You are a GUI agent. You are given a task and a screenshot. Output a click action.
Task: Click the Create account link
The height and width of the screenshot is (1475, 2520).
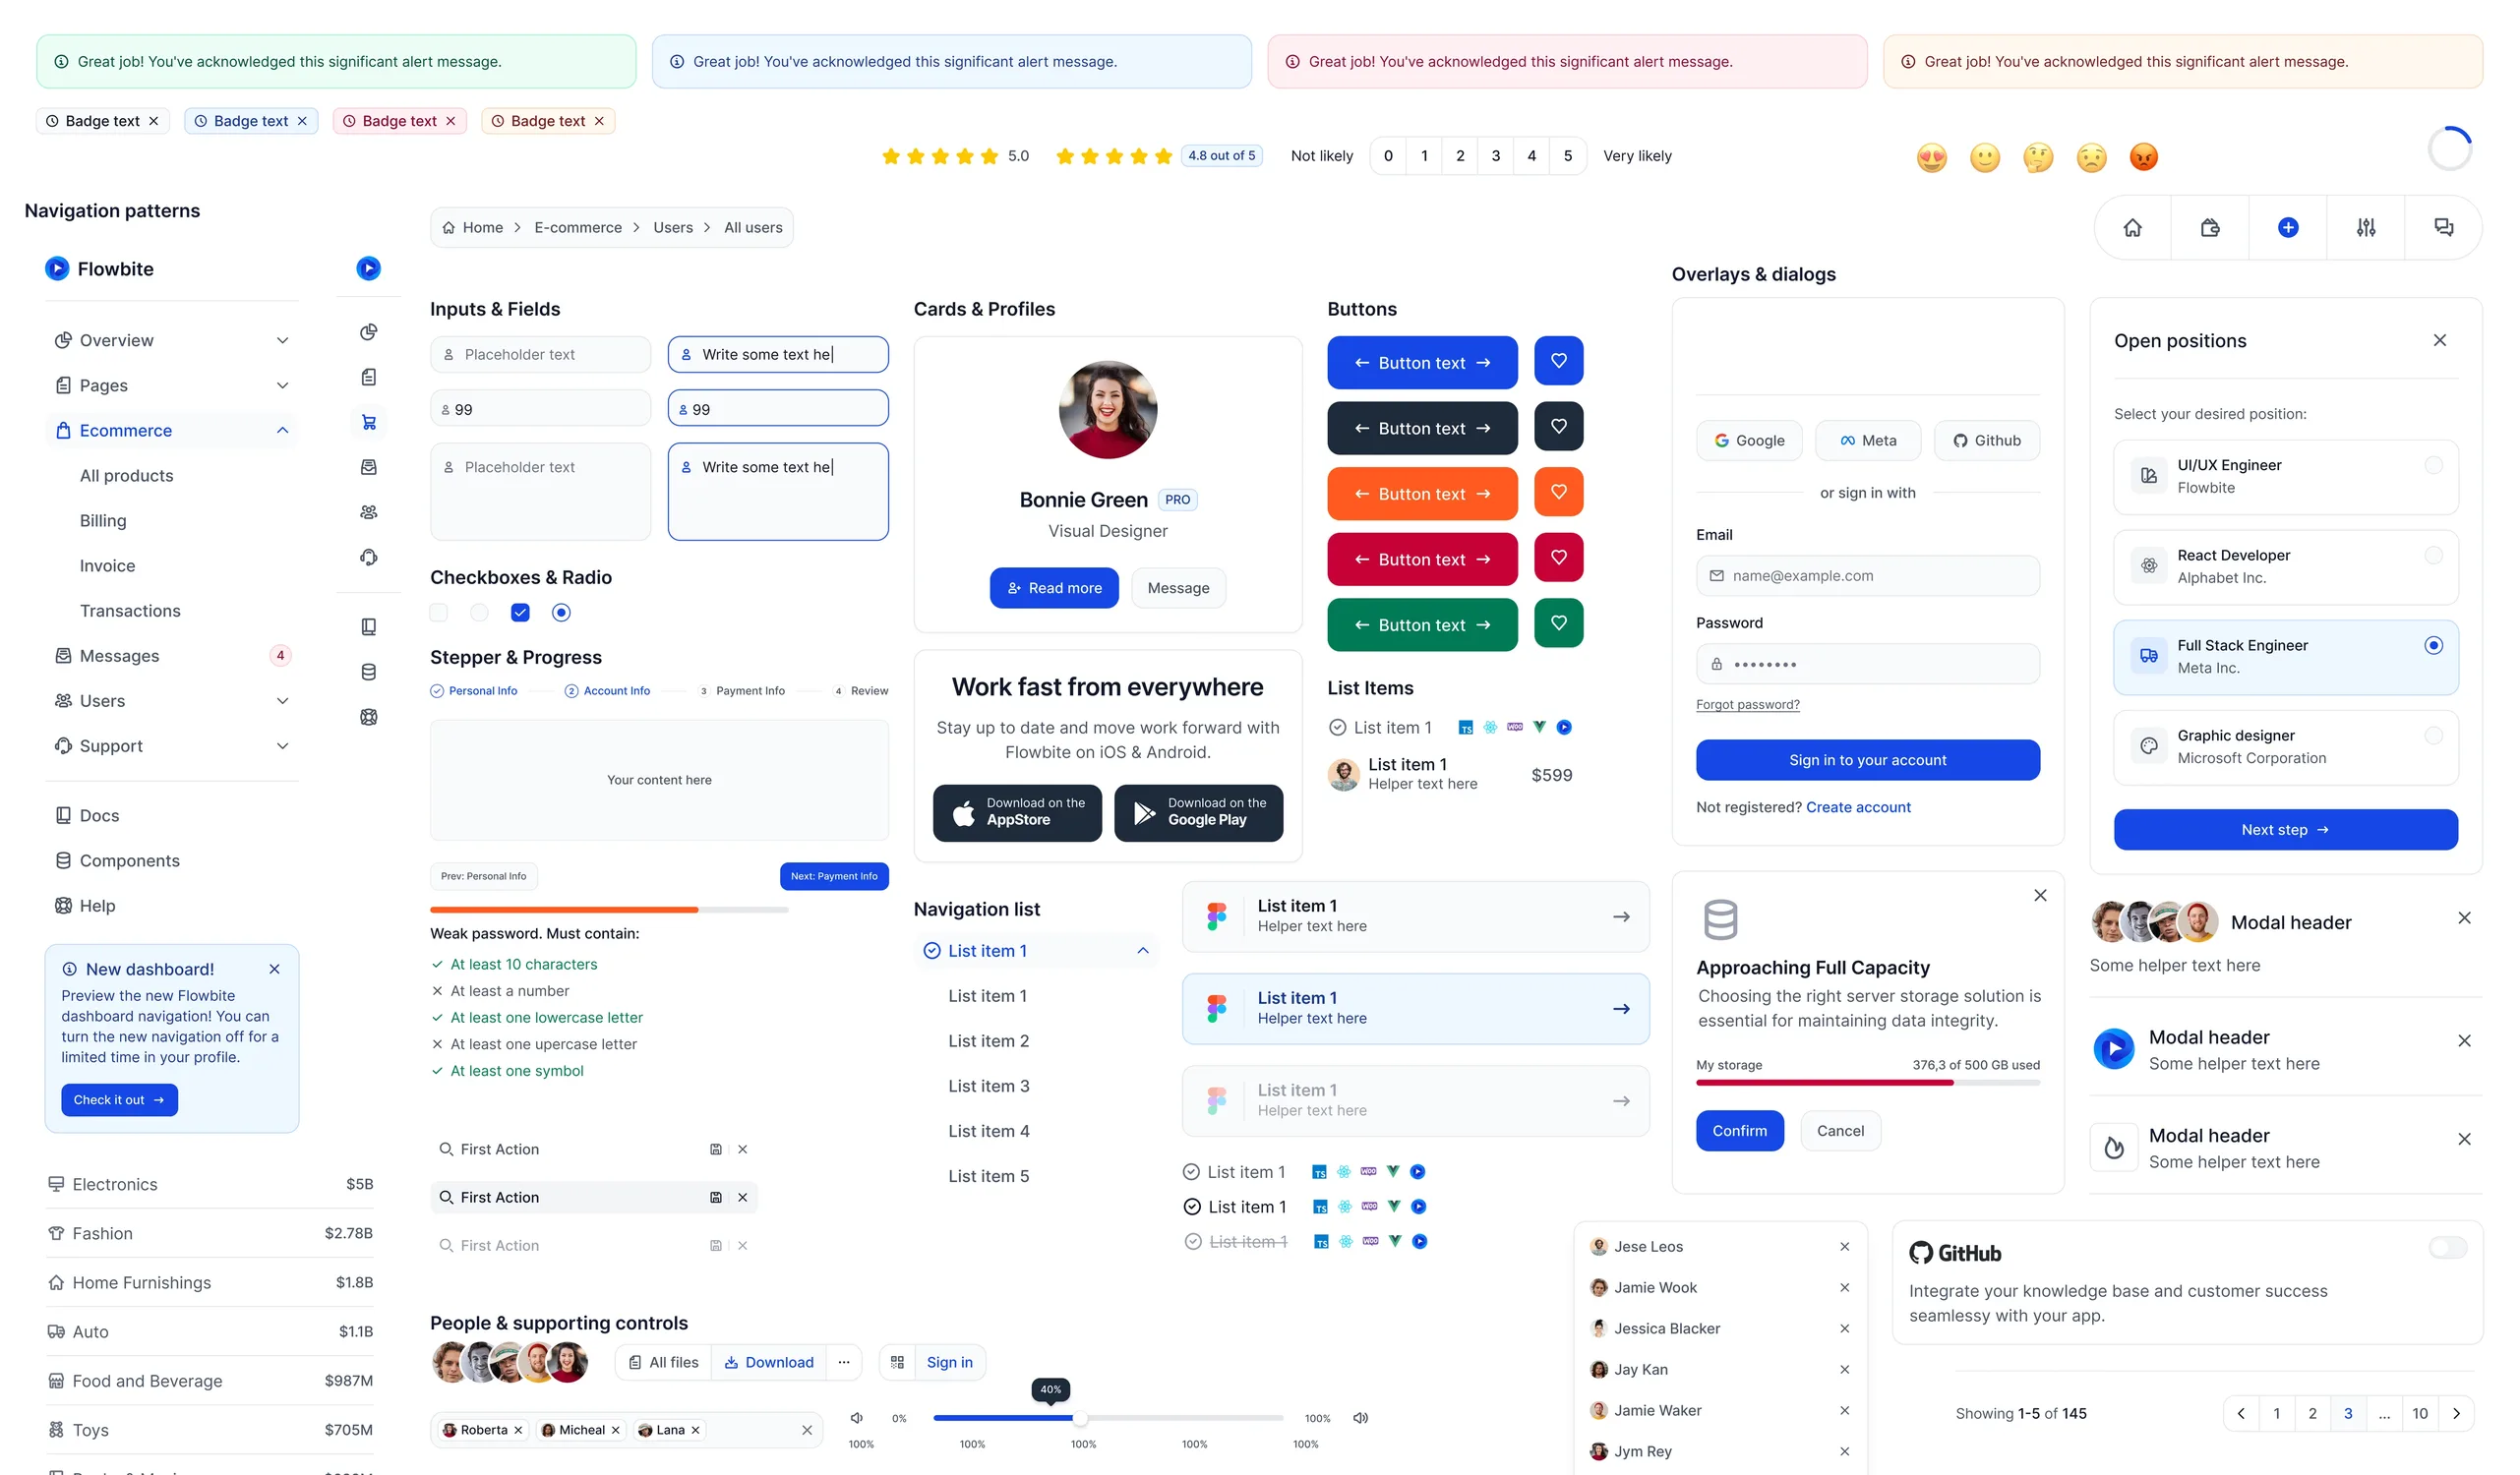(1858, 807)
